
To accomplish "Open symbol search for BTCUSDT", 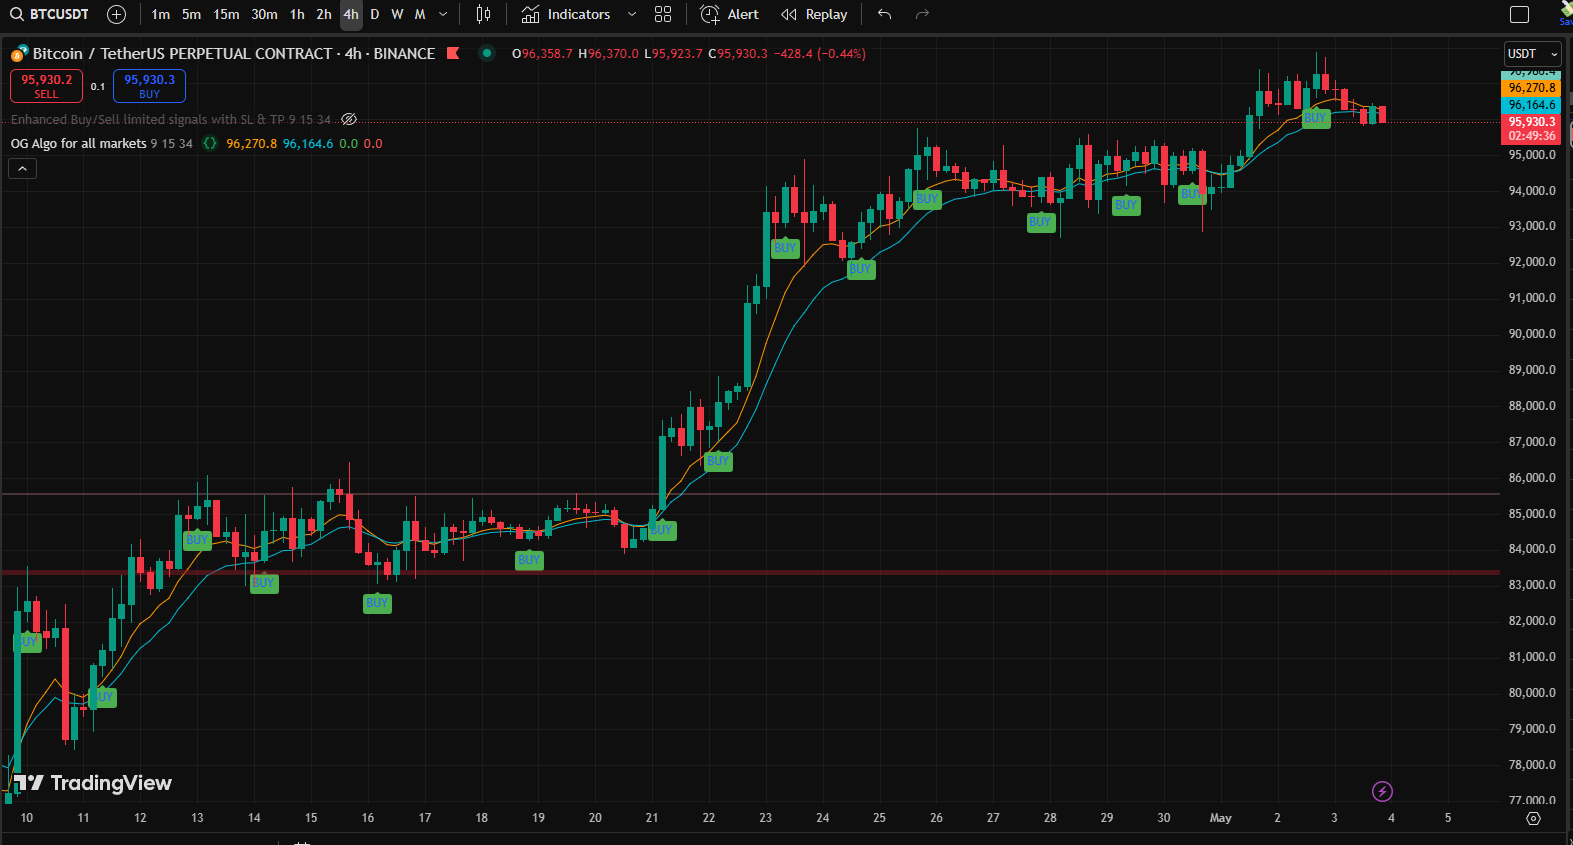I will point(50,14).
